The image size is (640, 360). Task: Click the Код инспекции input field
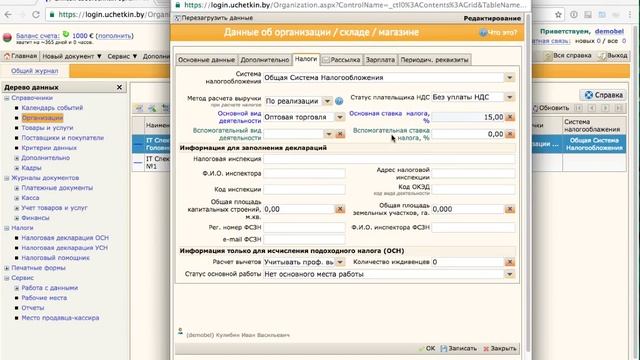point(304,189)
